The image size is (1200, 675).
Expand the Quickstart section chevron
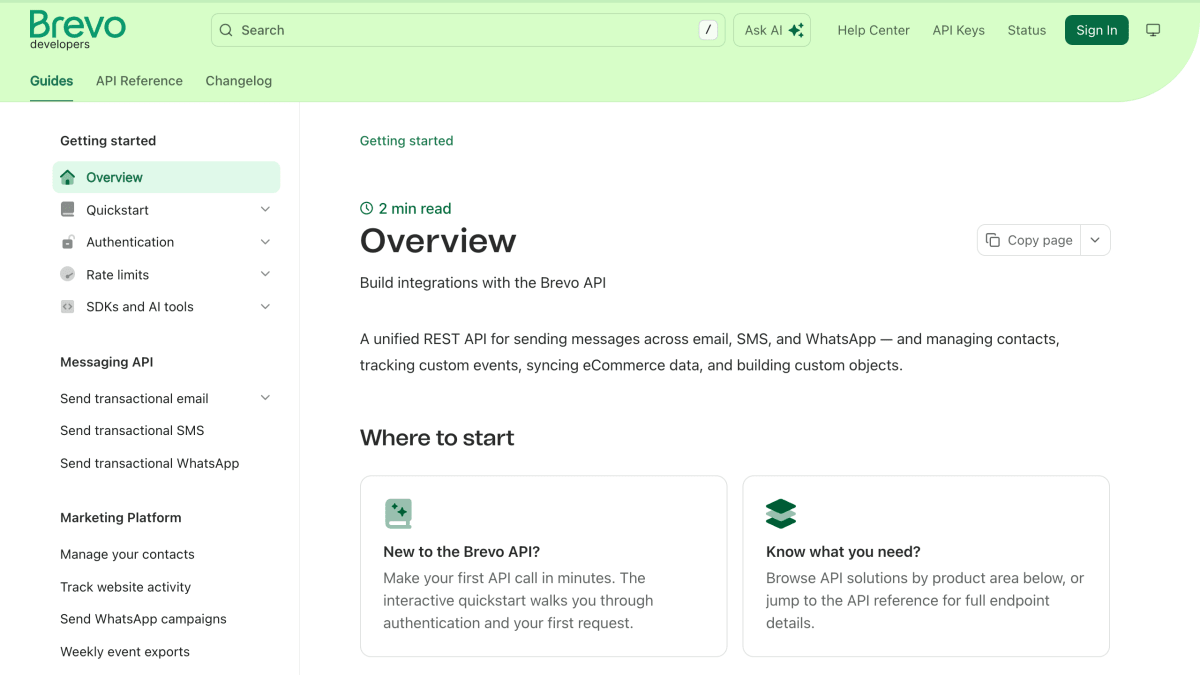(265, 209)
